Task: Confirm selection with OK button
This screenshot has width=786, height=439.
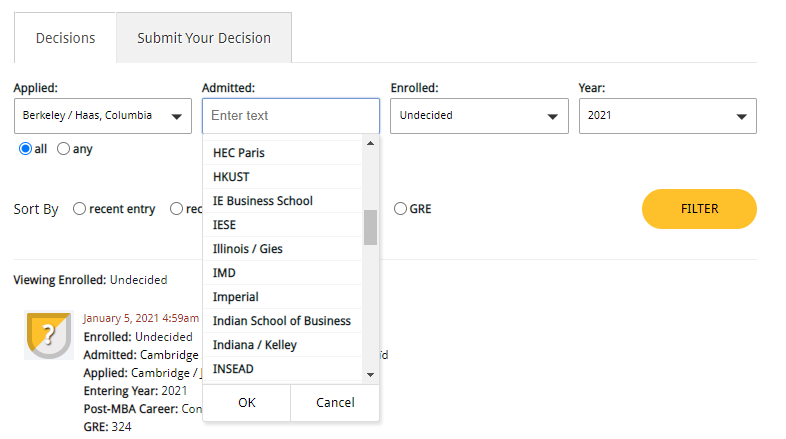Action: (x=247, y=402)
